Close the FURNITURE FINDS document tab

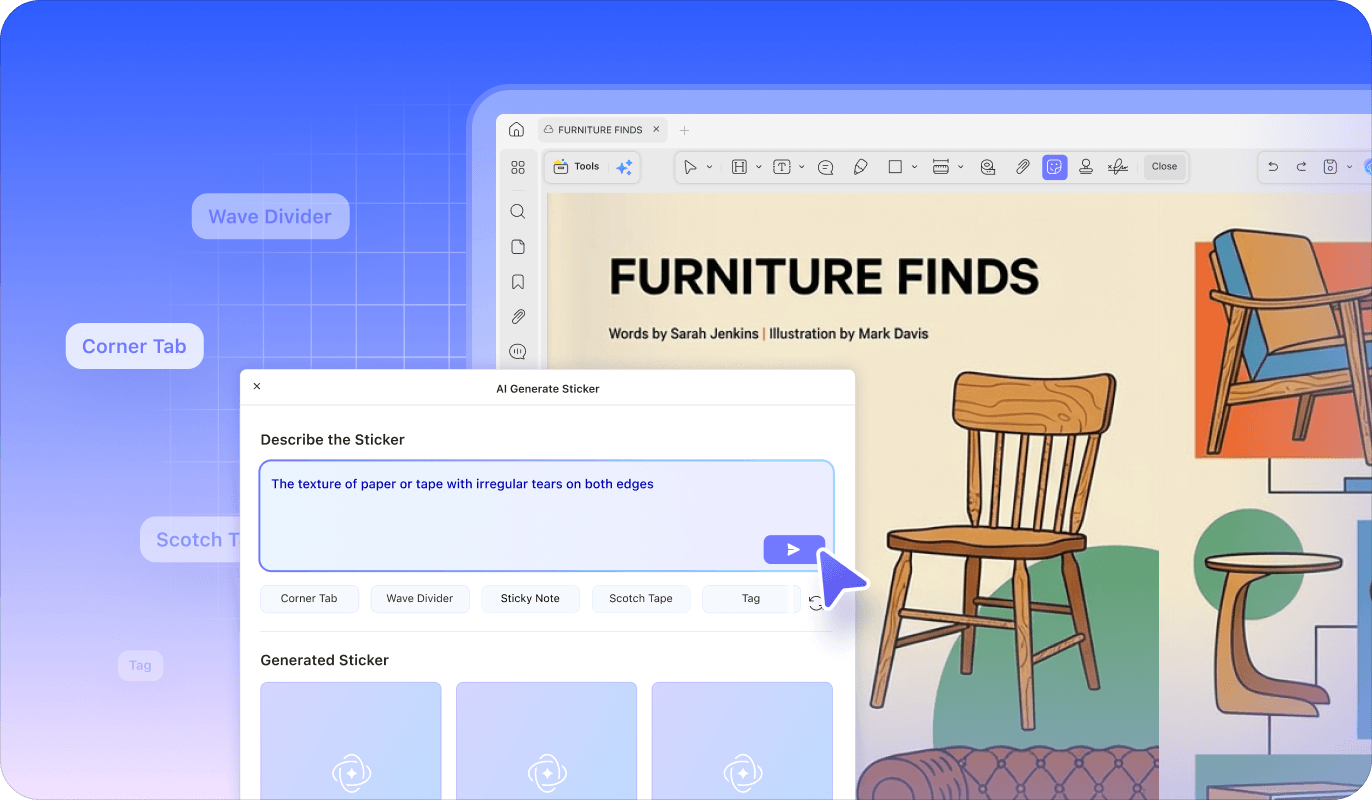coord(656,130)
